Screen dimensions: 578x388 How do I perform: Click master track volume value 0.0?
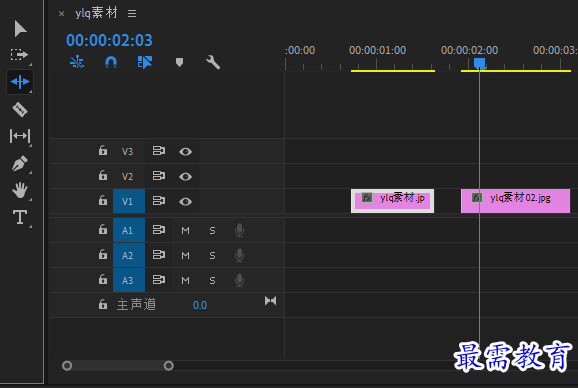coord(199,305)
